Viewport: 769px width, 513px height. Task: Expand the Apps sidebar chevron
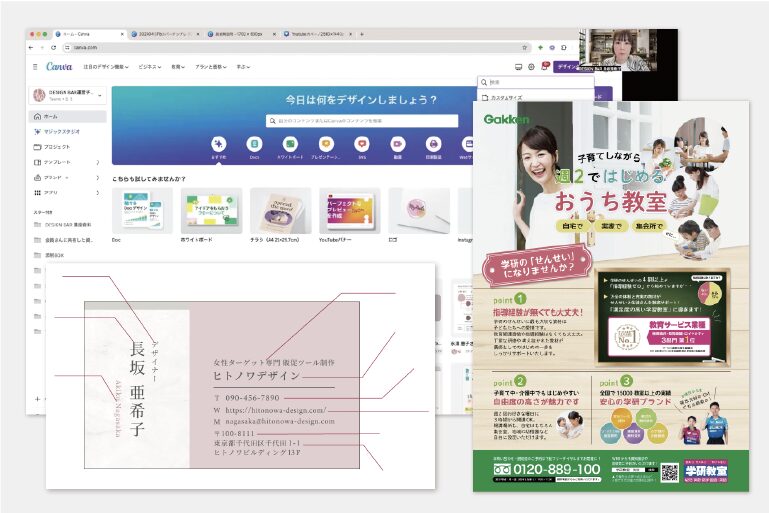pos(98,191)
